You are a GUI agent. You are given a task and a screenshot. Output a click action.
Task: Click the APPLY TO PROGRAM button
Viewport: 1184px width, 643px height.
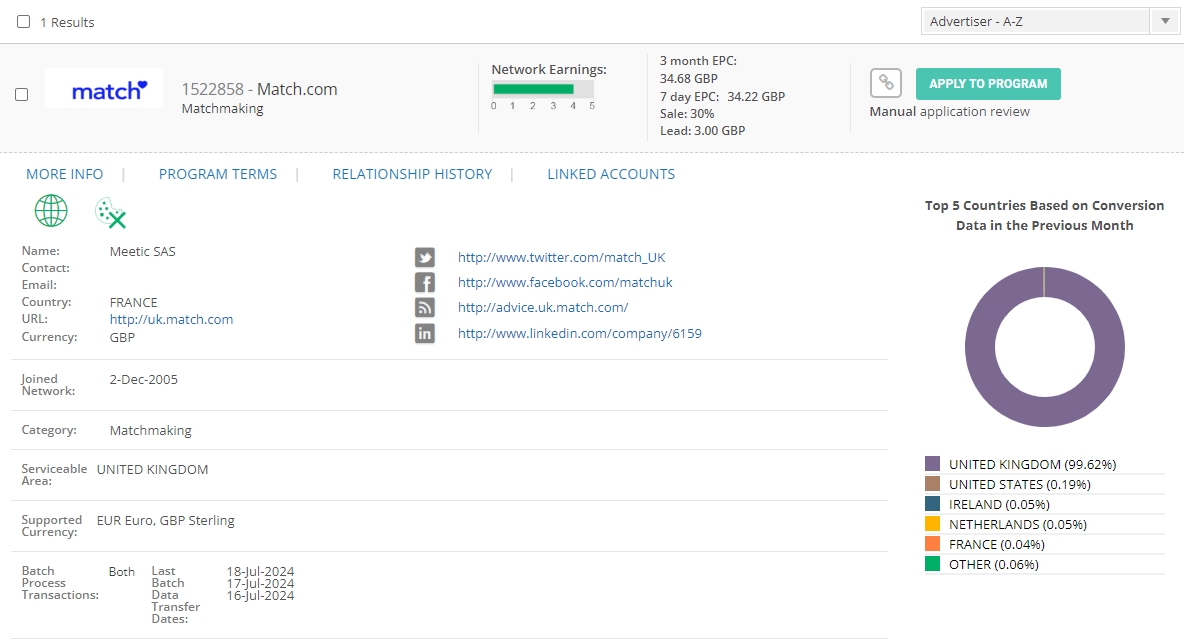[x=988, y=84]
